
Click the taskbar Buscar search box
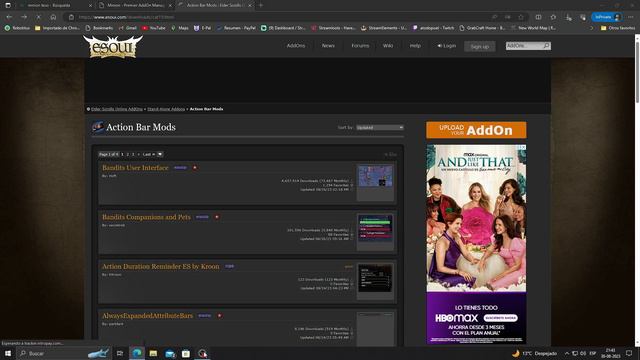pyautogui.click(x=64, y=353)
